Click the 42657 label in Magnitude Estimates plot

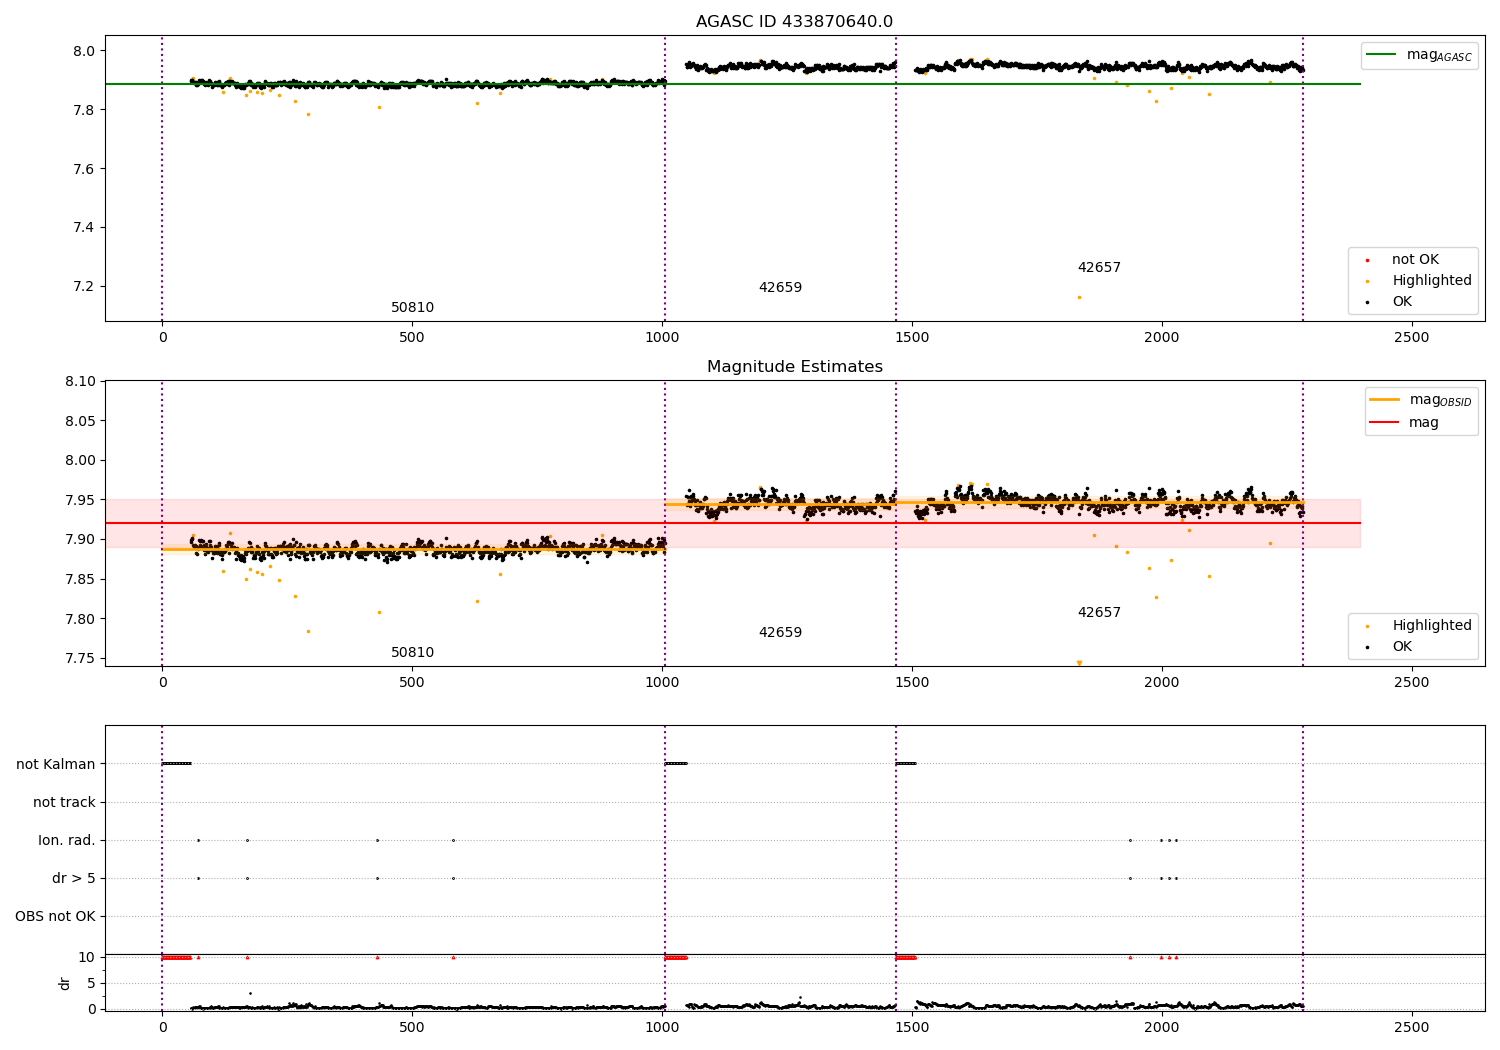[x=1099, y=613]
